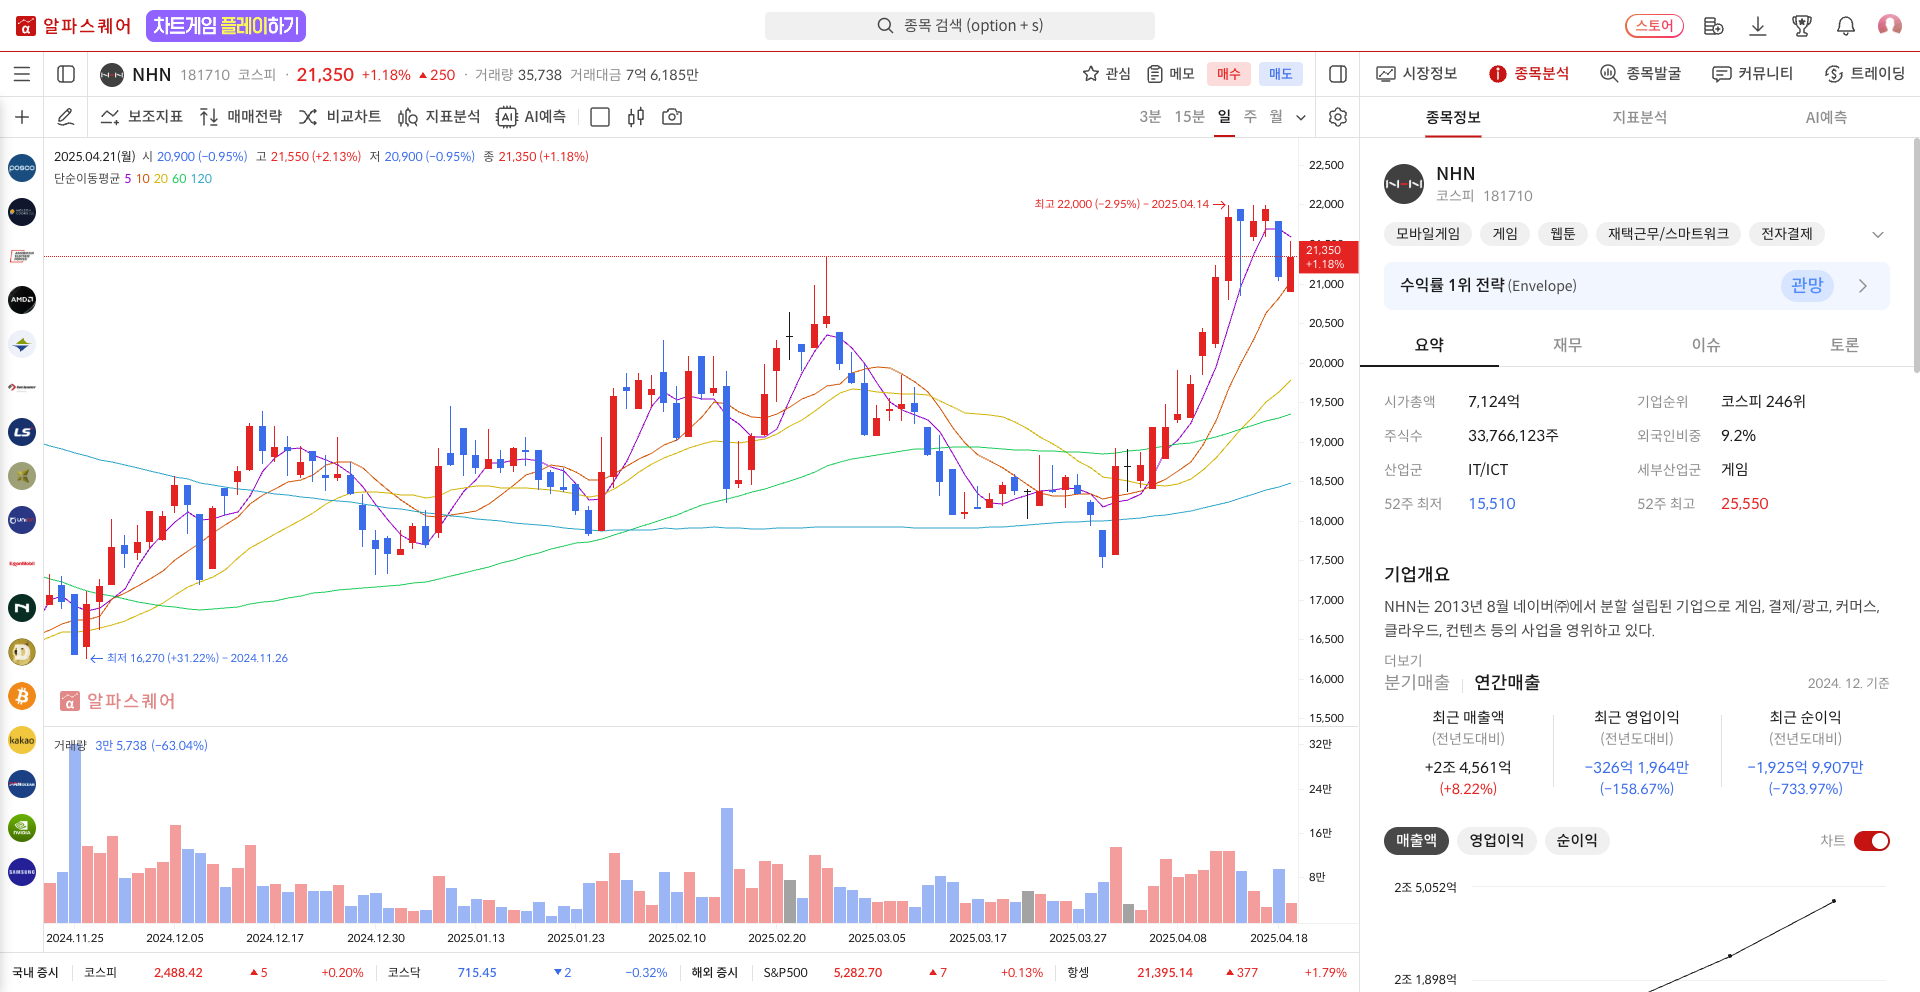Open chart settings gear icon
1920x992 pixels.
[1338, 117]
